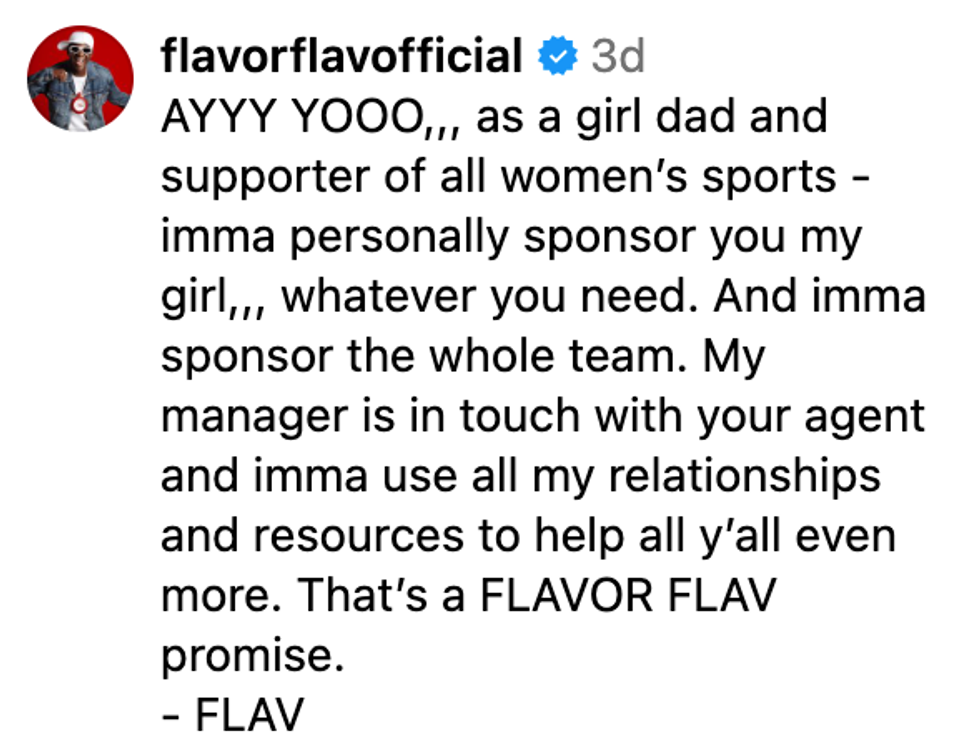Click the 3d comment timestamp
The height and width of the screenshot is (744, 980).
[x=617, y=58]
